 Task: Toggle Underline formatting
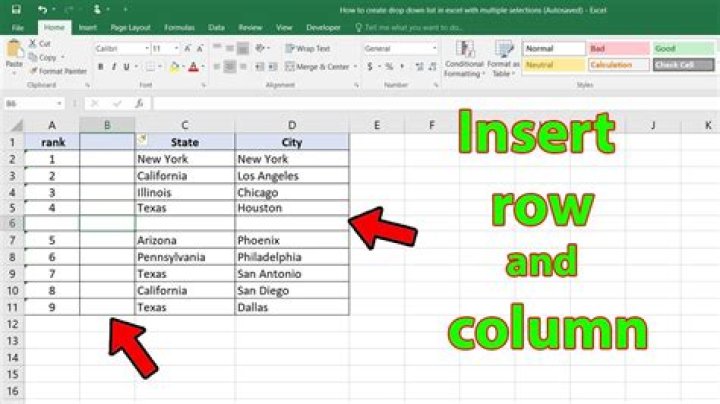coord(127,67)
